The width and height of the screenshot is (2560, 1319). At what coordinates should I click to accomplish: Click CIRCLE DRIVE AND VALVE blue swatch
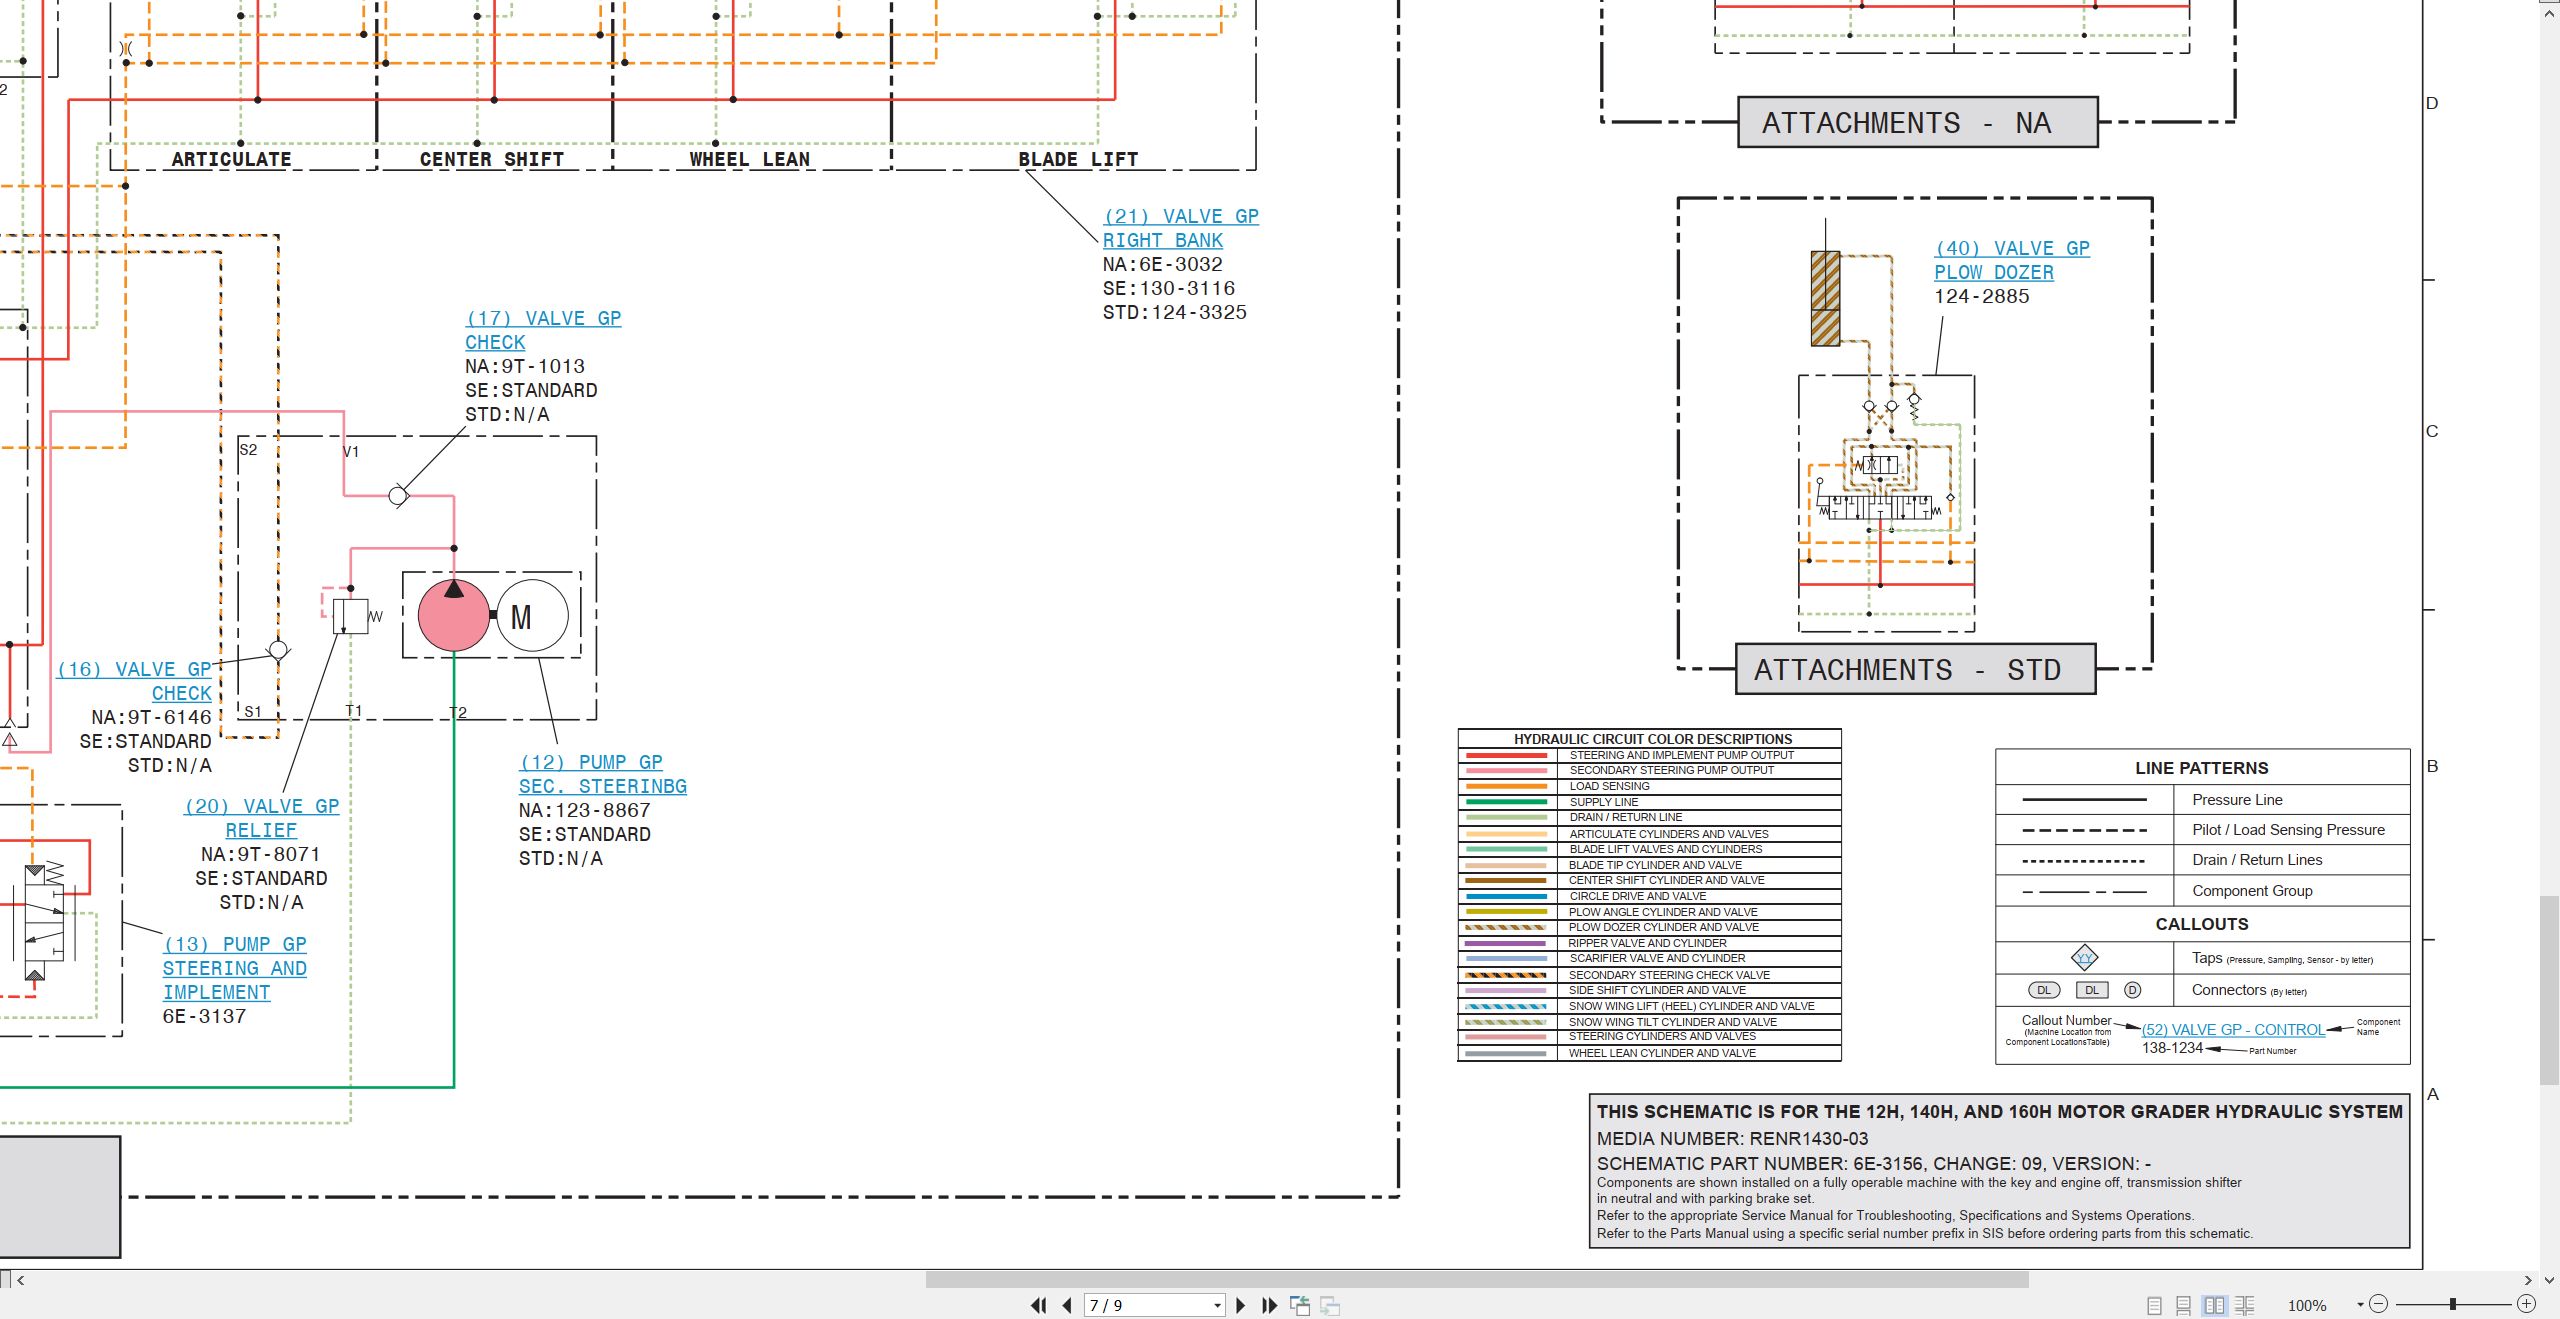click(x=1506, y=896)
